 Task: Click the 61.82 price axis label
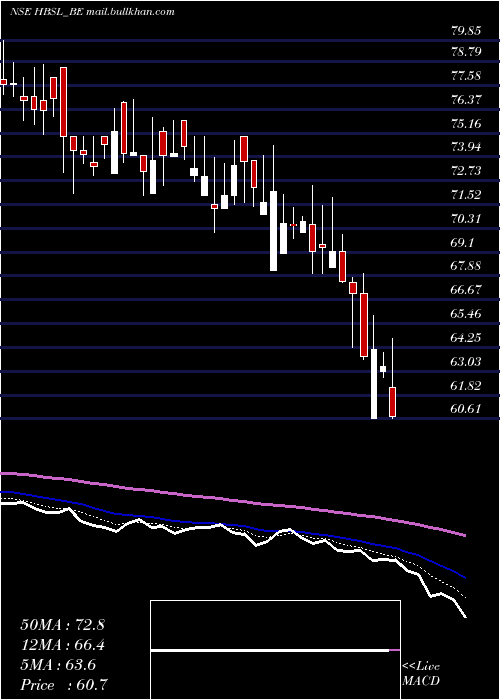pos(466,386)
